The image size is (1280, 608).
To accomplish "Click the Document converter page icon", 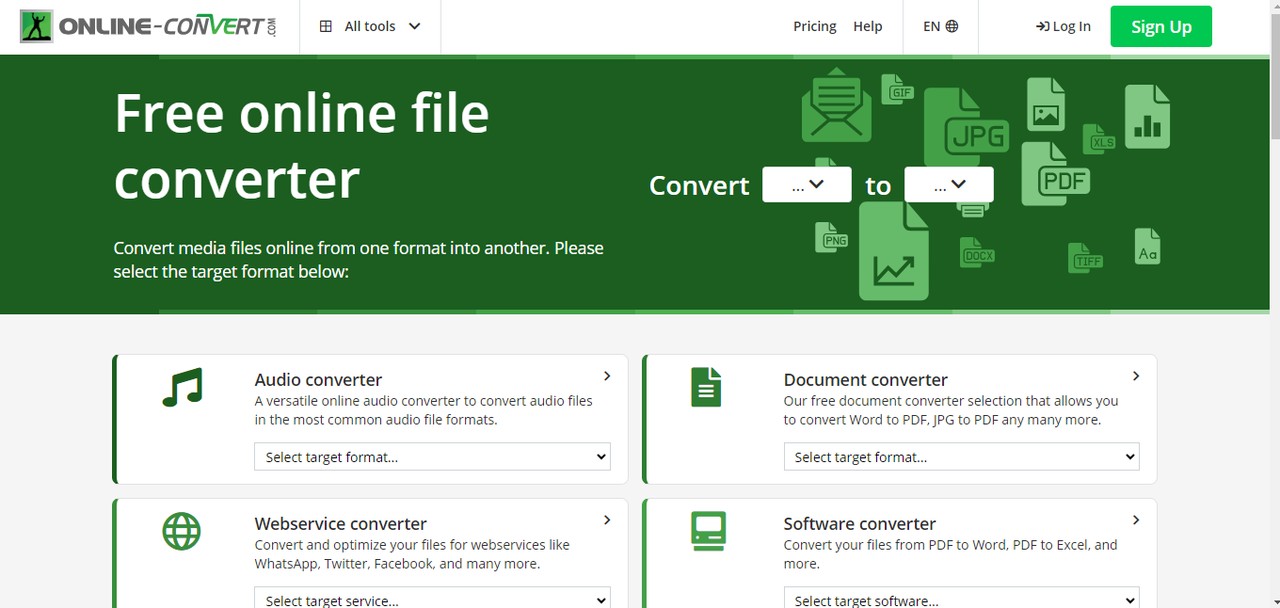I will 706,387.
